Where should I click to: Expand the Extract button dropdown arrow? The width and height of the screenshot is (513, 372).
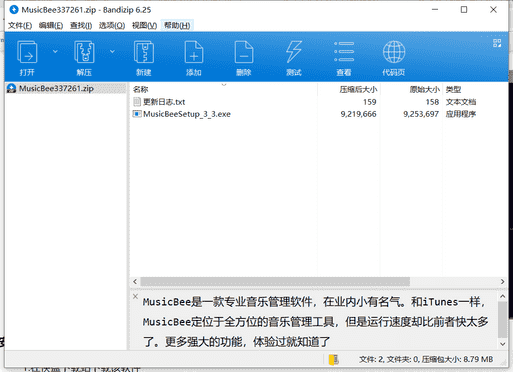click(112, 51)
